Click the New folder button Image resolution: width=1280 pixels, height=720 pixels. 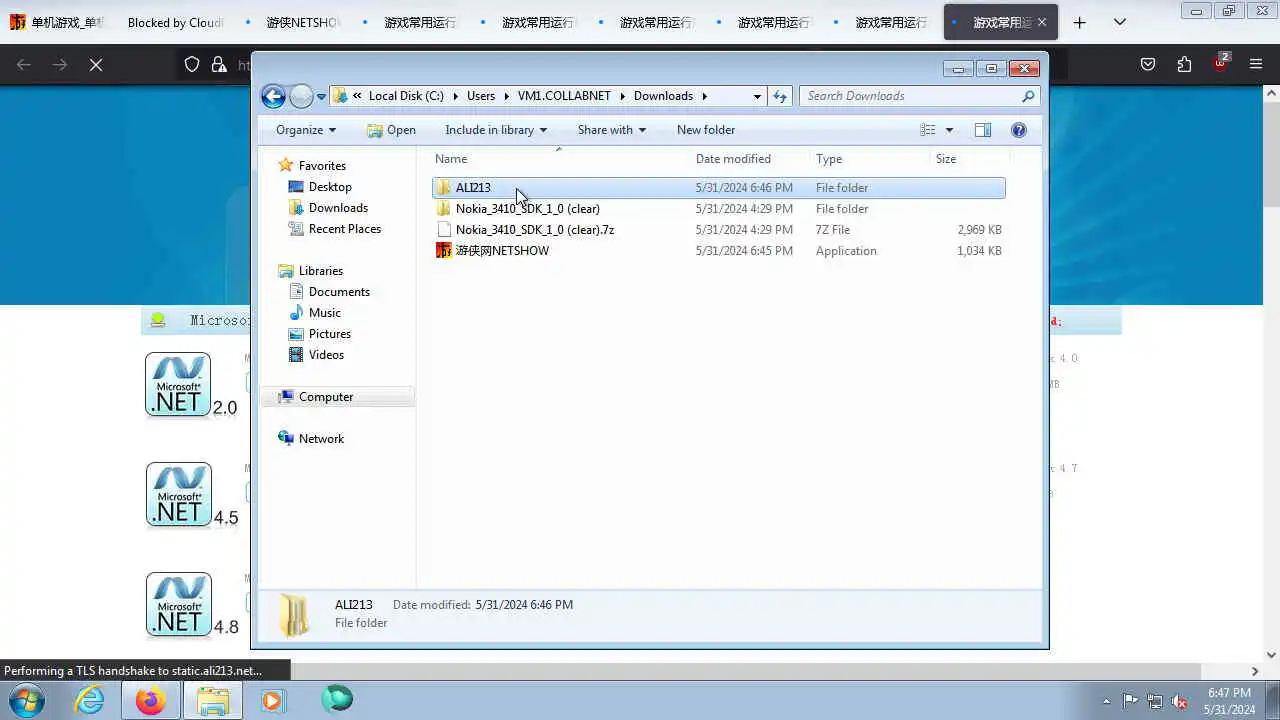706,130
